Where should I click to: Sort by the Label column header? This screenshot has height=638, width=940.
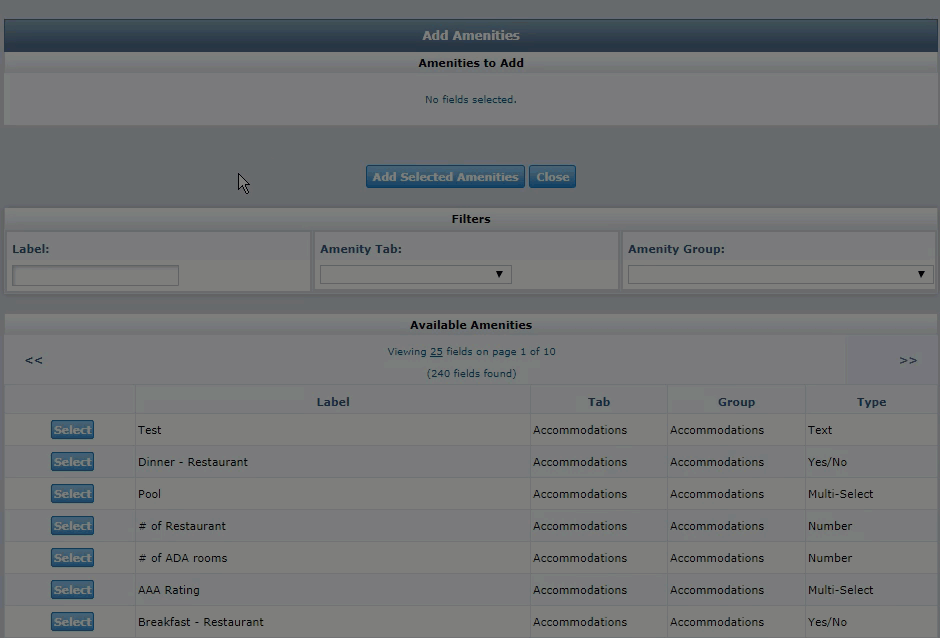[333, 402]
